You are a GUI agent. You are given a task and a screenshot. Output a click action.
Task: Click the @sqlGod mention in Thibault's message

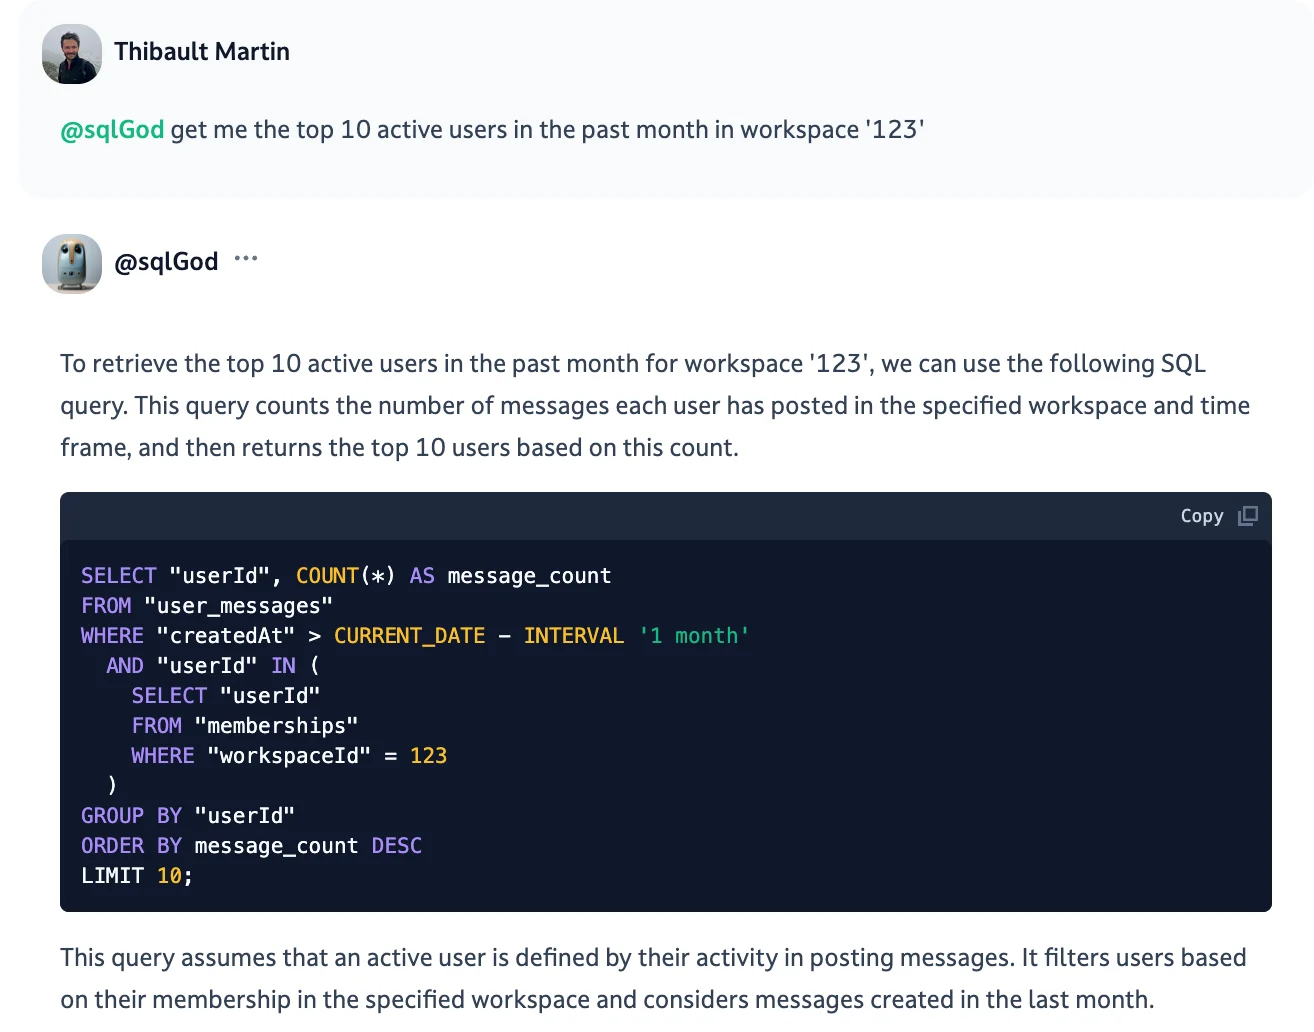[111, 129]
